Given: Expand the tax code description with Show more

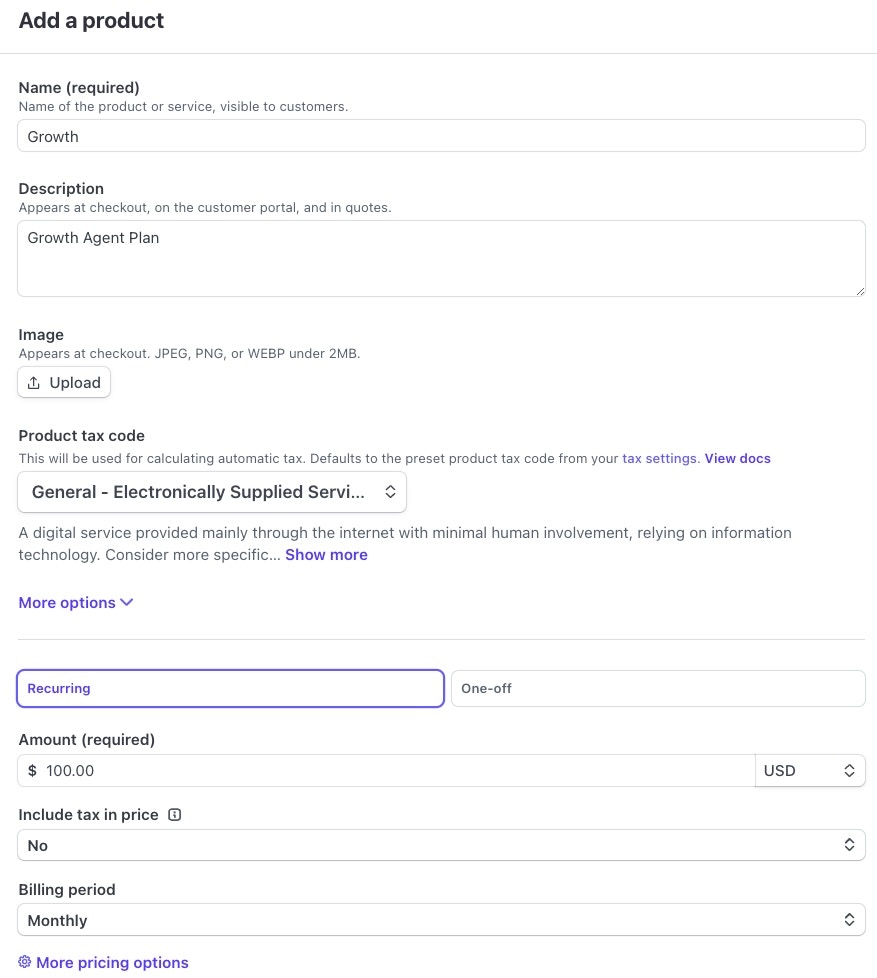Looking at the screenshot, I should [326, 554].
